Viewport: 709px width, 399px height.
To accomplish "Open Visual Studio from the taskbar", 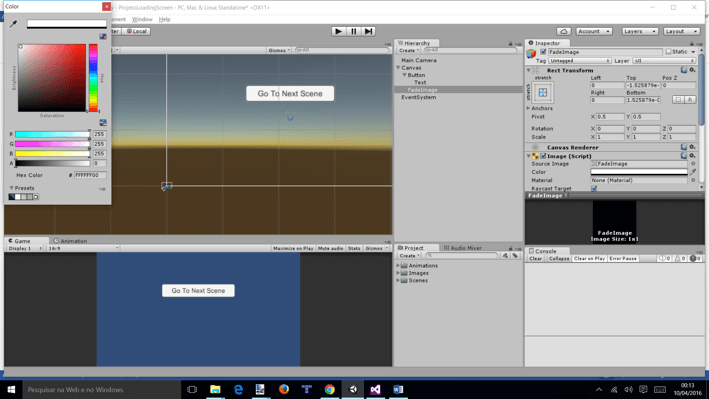I will (375, 389).
